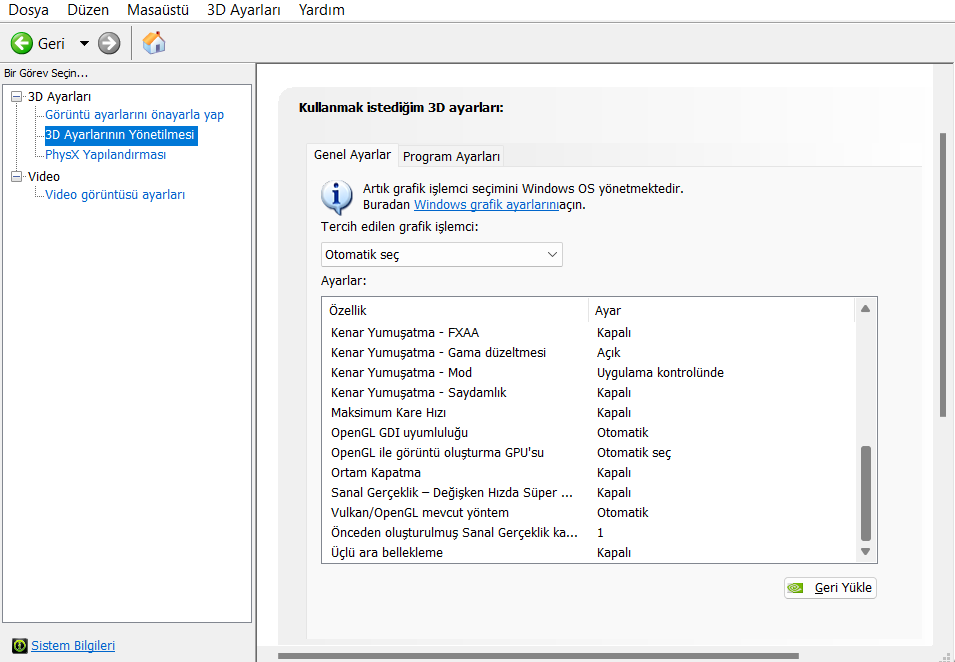Select the Üçlü ara bellekleme row
Viewport: 955px width, 662px height.
tap(588, 552)
